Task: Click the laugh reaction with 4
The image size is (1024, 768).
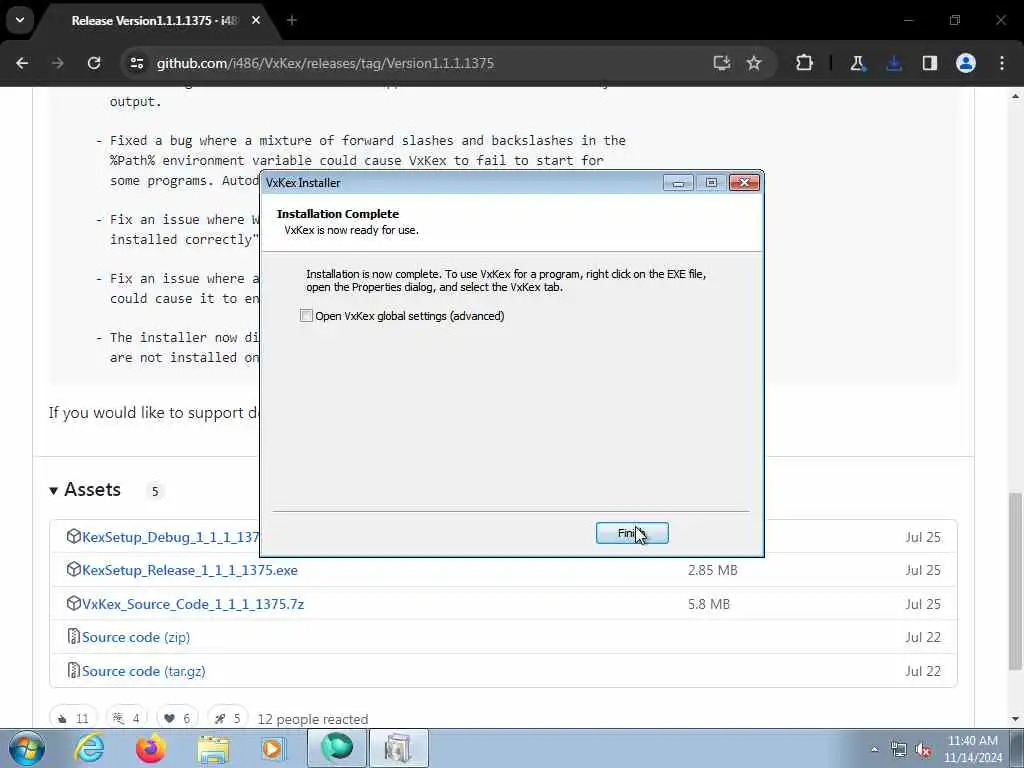Action: (x=126, y=718)
